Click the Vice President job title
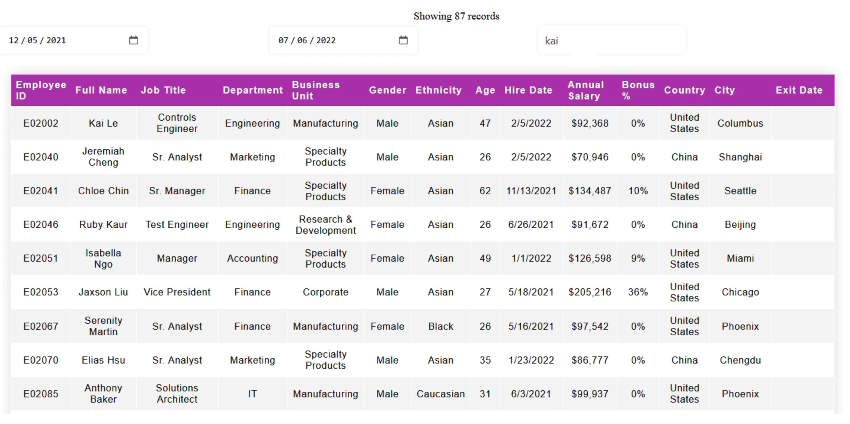Image resolution: width=850 pixels, height=424 pixels. 177,292
